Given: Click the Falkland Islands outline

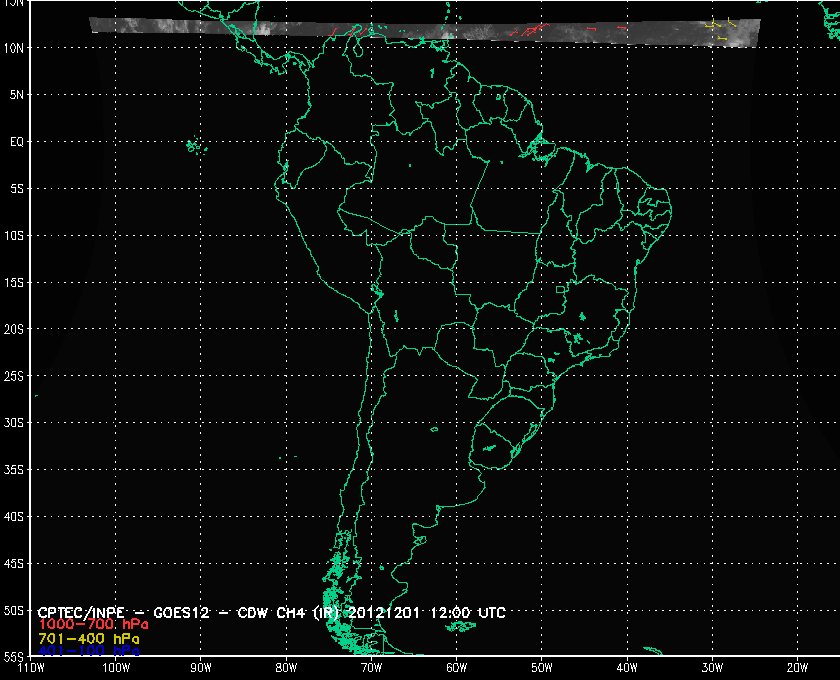Looking at the screenshot, I should click(461, 626).
